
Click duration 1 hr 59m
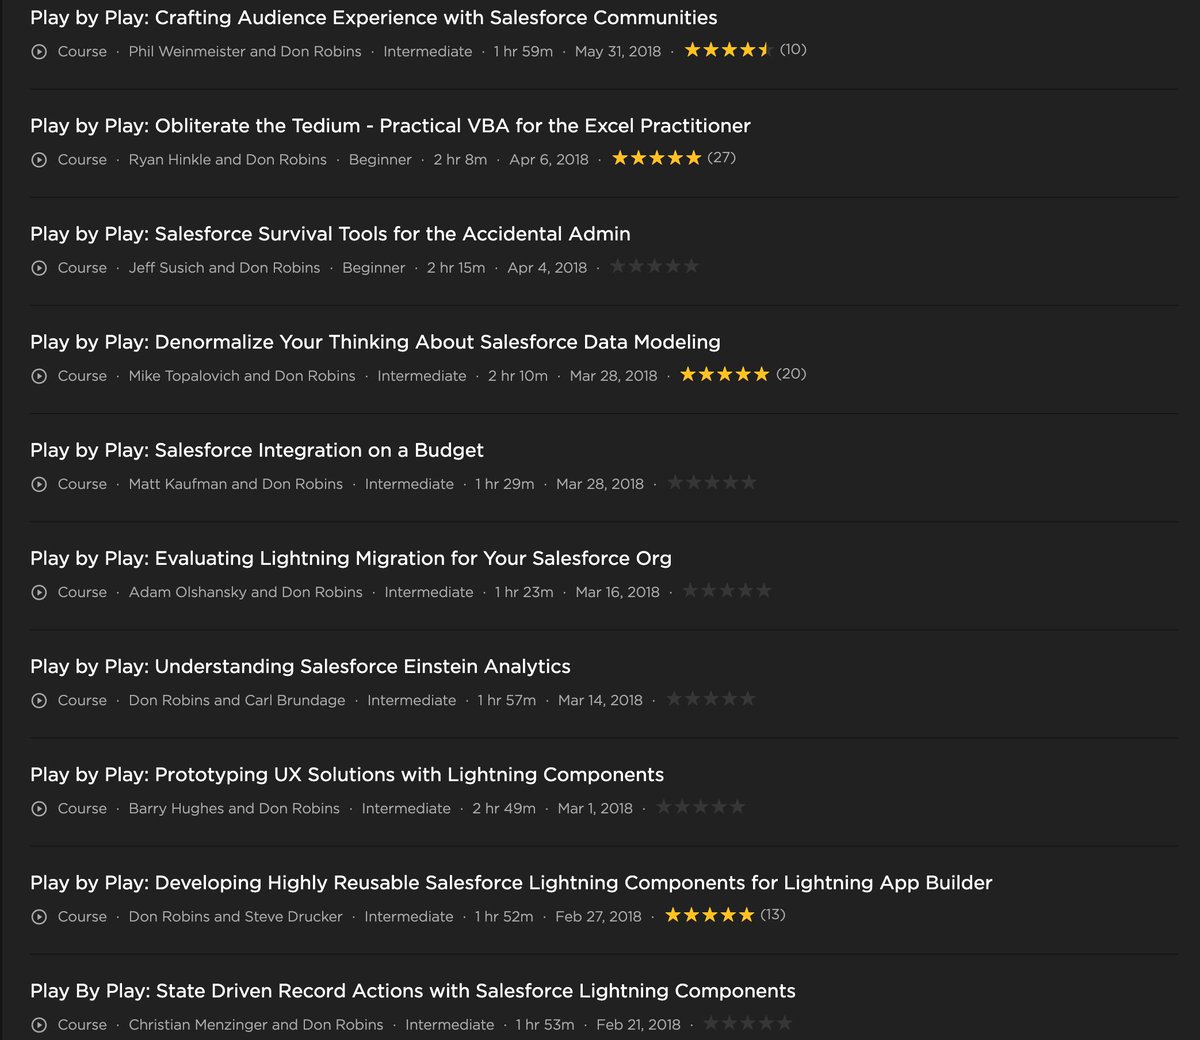(x=523, y=52)
